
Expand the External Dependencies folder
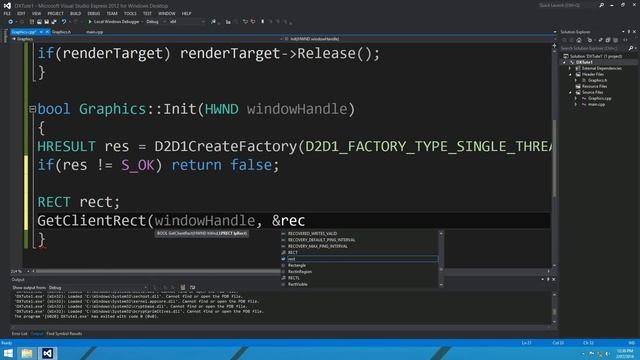pos(571,69)
